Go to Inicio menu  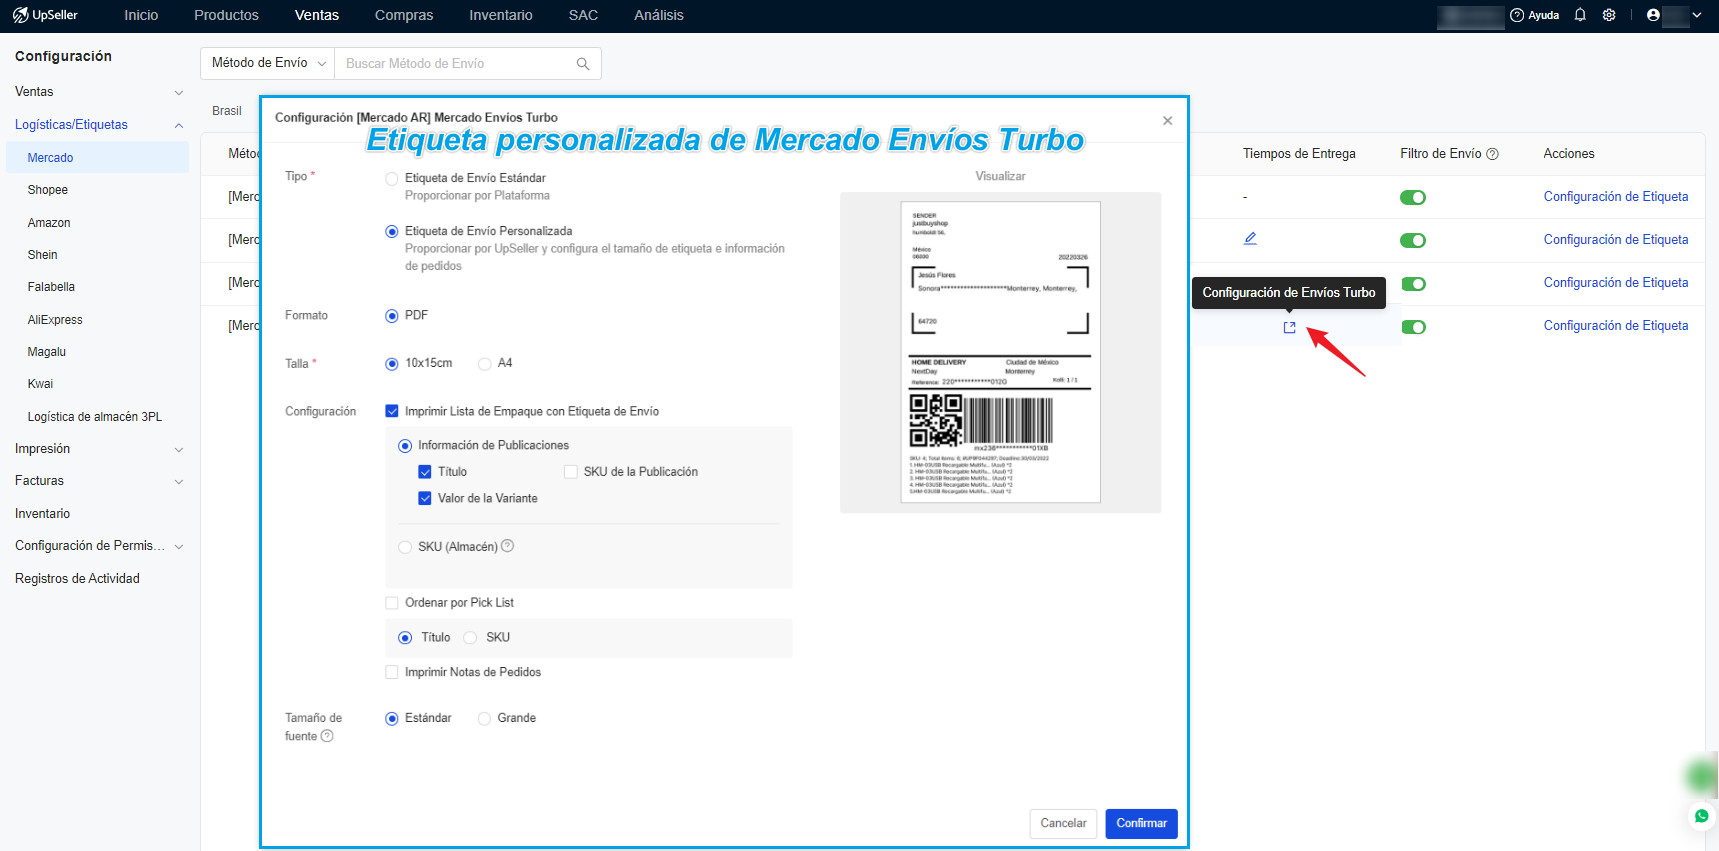click(x=141, y=15)
